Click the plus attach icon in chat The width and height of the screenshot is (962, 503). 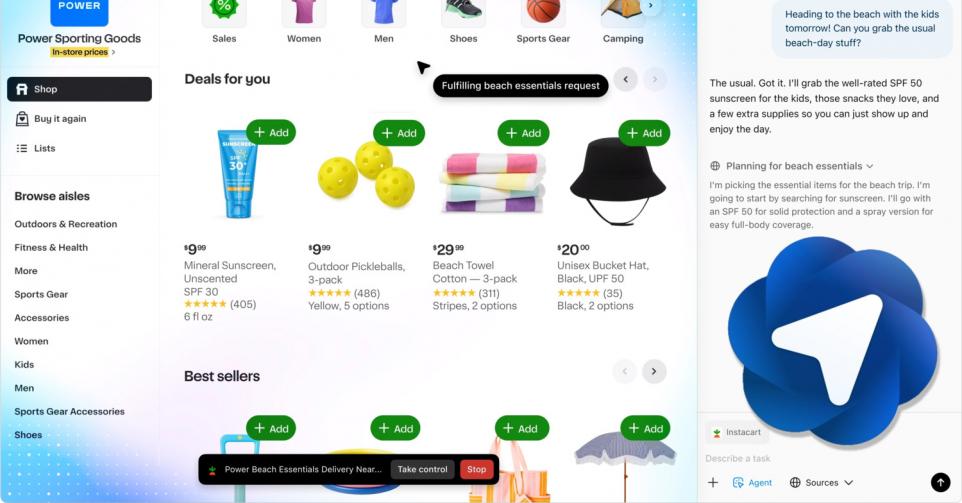(x=713, y=483)
